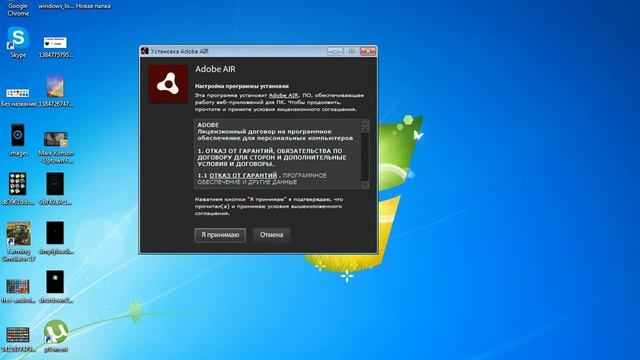Viewport: 640px width, 360px height.
Task: Select the 1384726747 image file
Action: (x=56, y=91)
